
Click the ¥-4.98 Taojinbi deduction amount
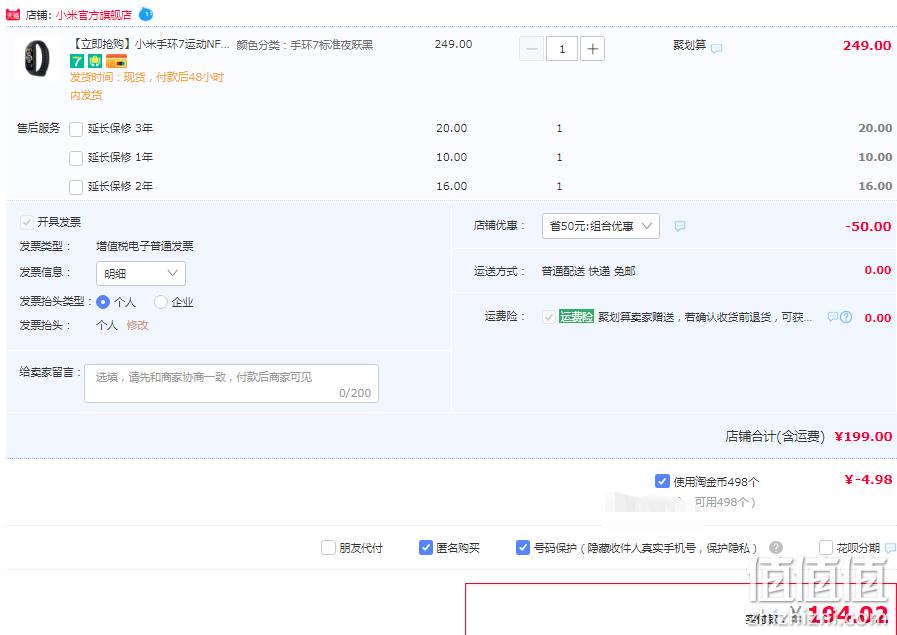coord(868,479)
